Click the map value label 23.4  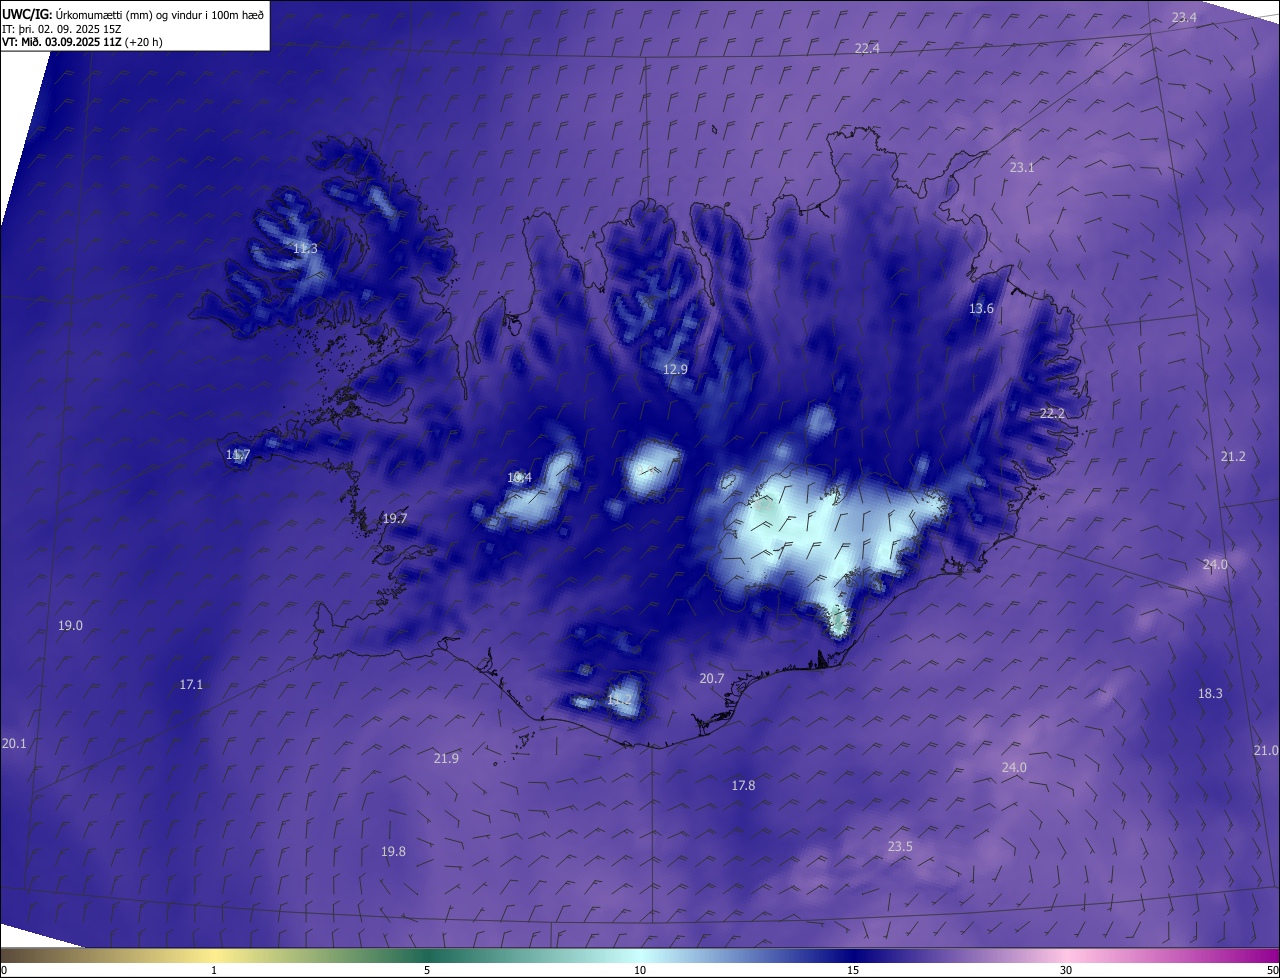point(1184,18)
